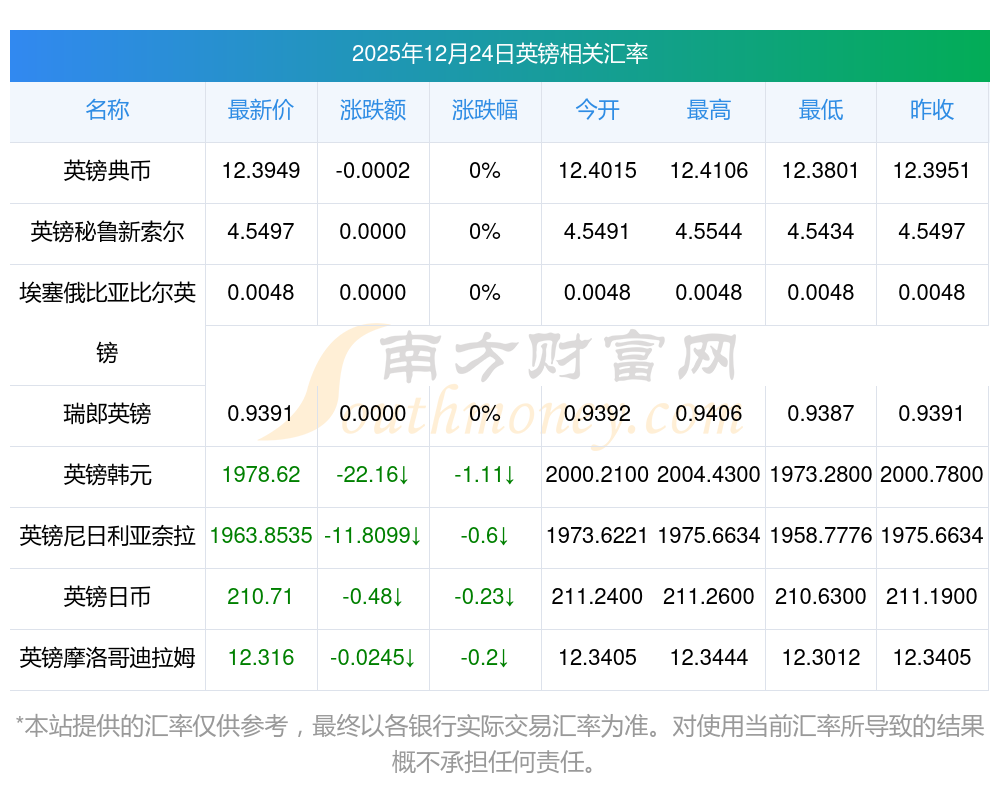Click the low value 1973.2800
This screenshot has width=1000, height=793.
821,475
